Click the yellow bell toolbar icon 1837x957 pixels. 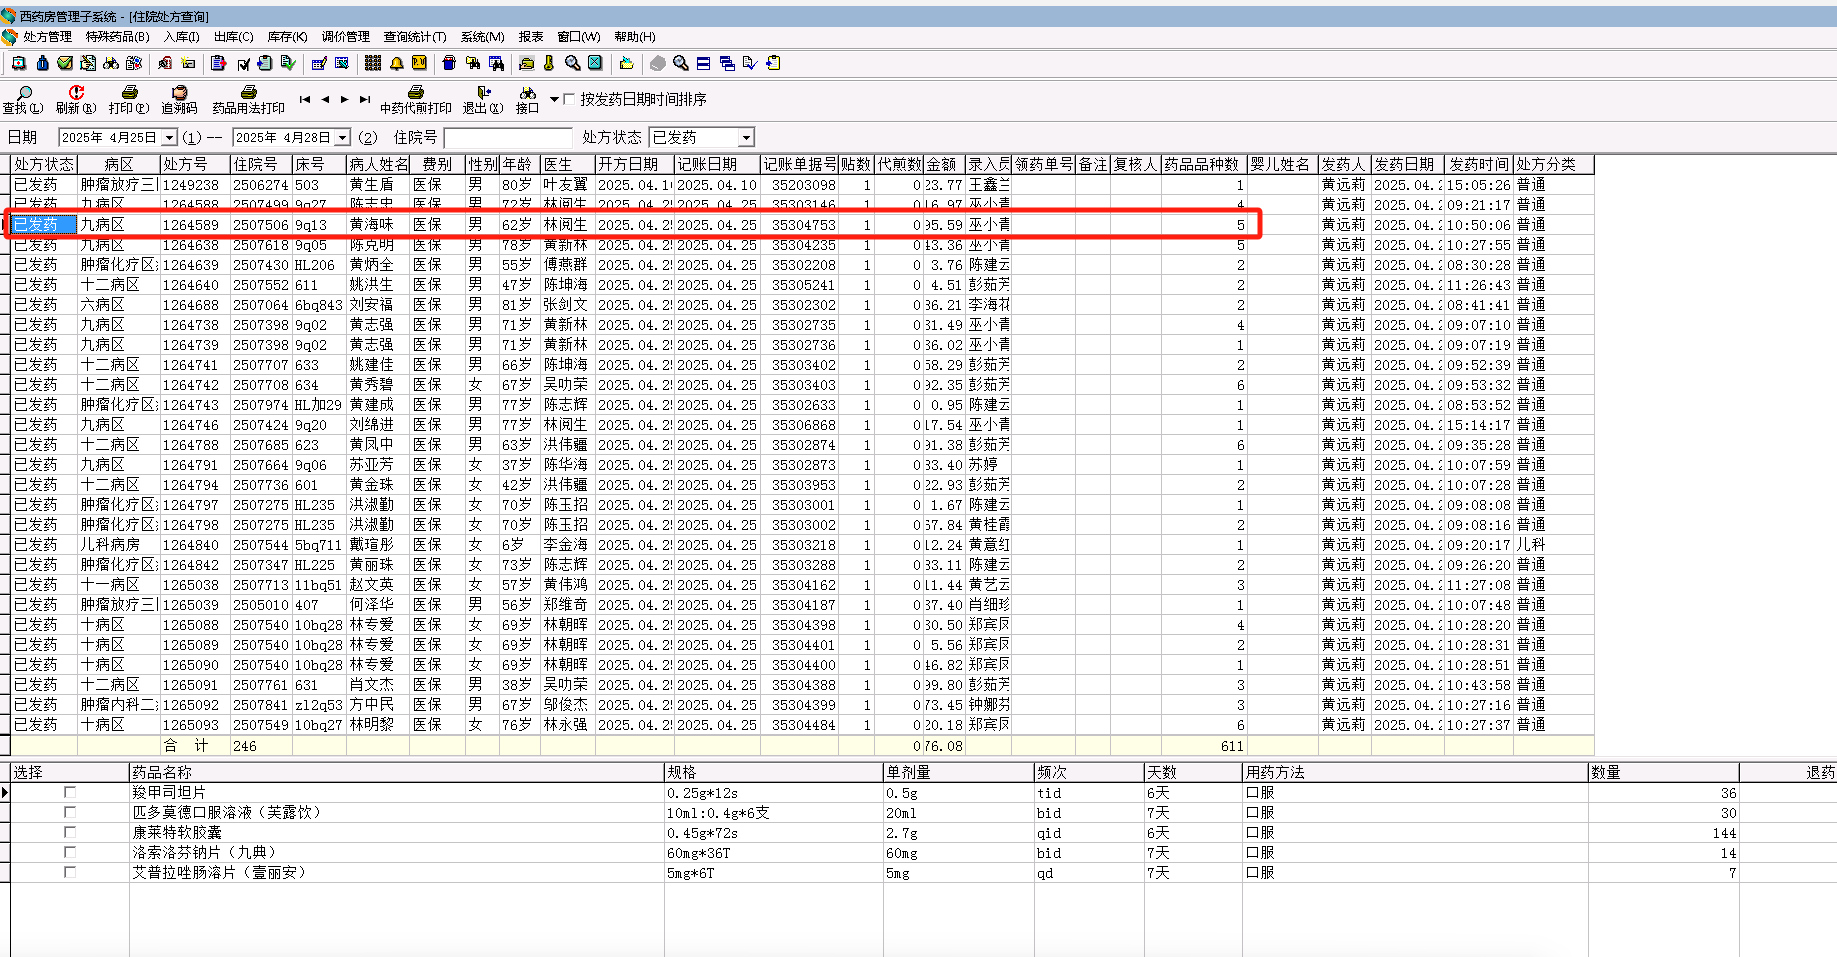396,63
